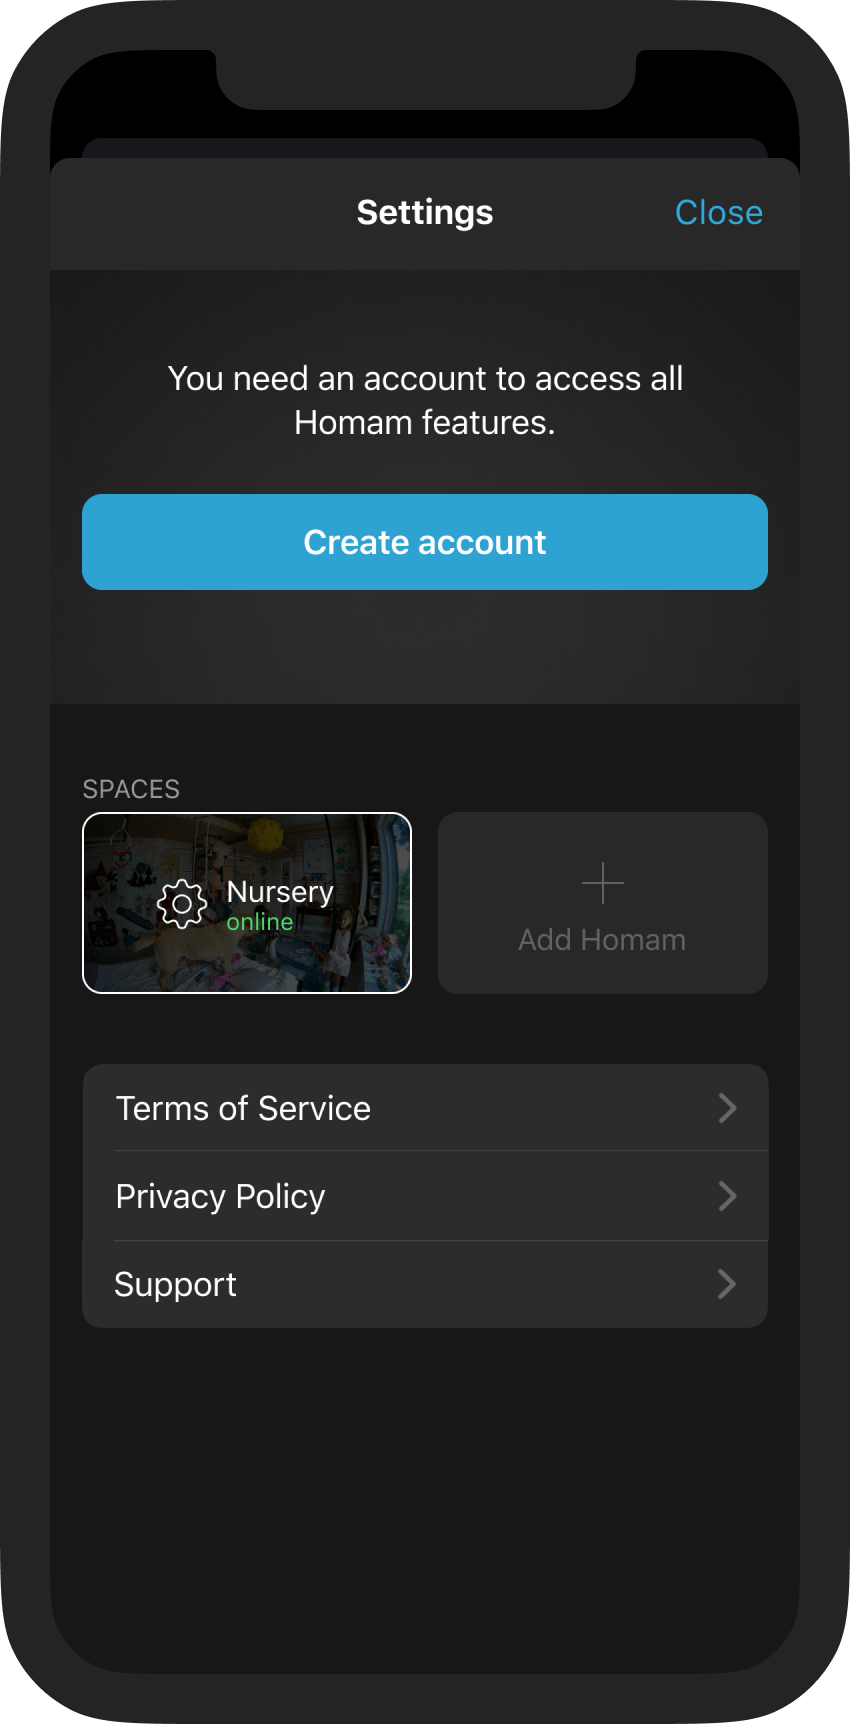Select the chevron next to Support
The image size is (850, 1724).
click(728, 1284)
